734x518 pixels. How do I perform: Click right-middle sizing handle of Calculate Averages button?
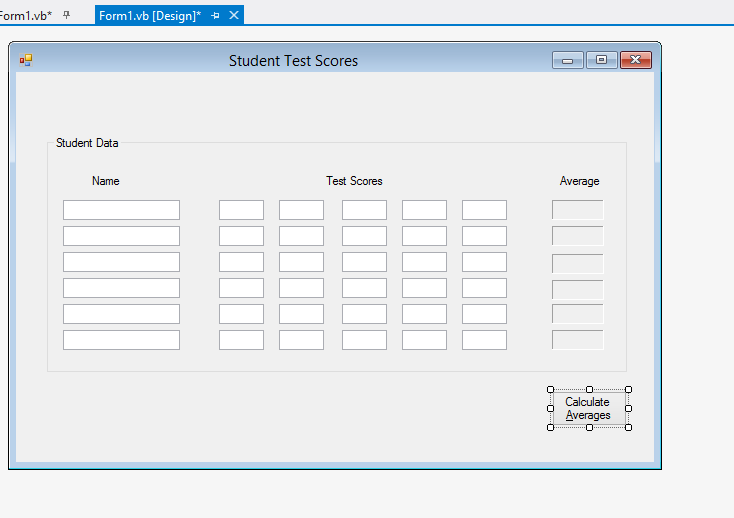click(629, 409)
